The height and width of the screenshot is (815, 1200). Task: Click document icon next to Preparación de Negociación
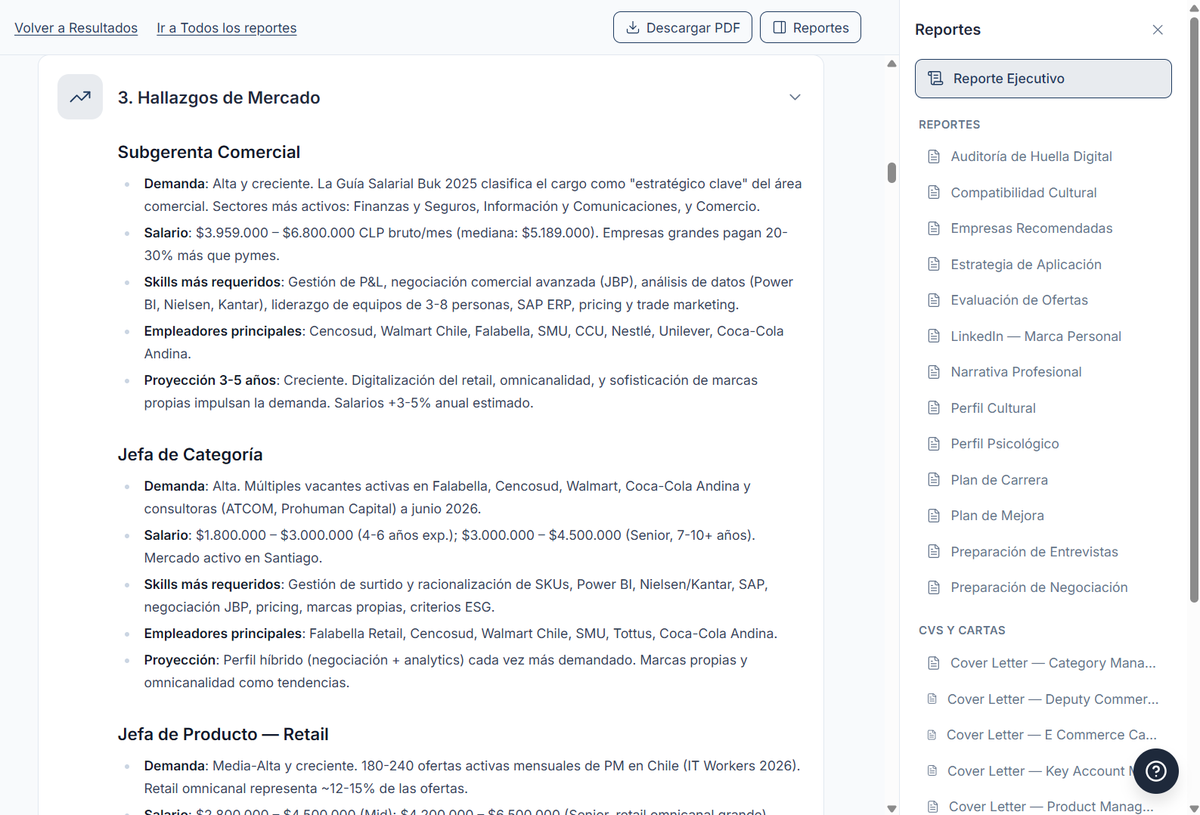pos(934,588)
